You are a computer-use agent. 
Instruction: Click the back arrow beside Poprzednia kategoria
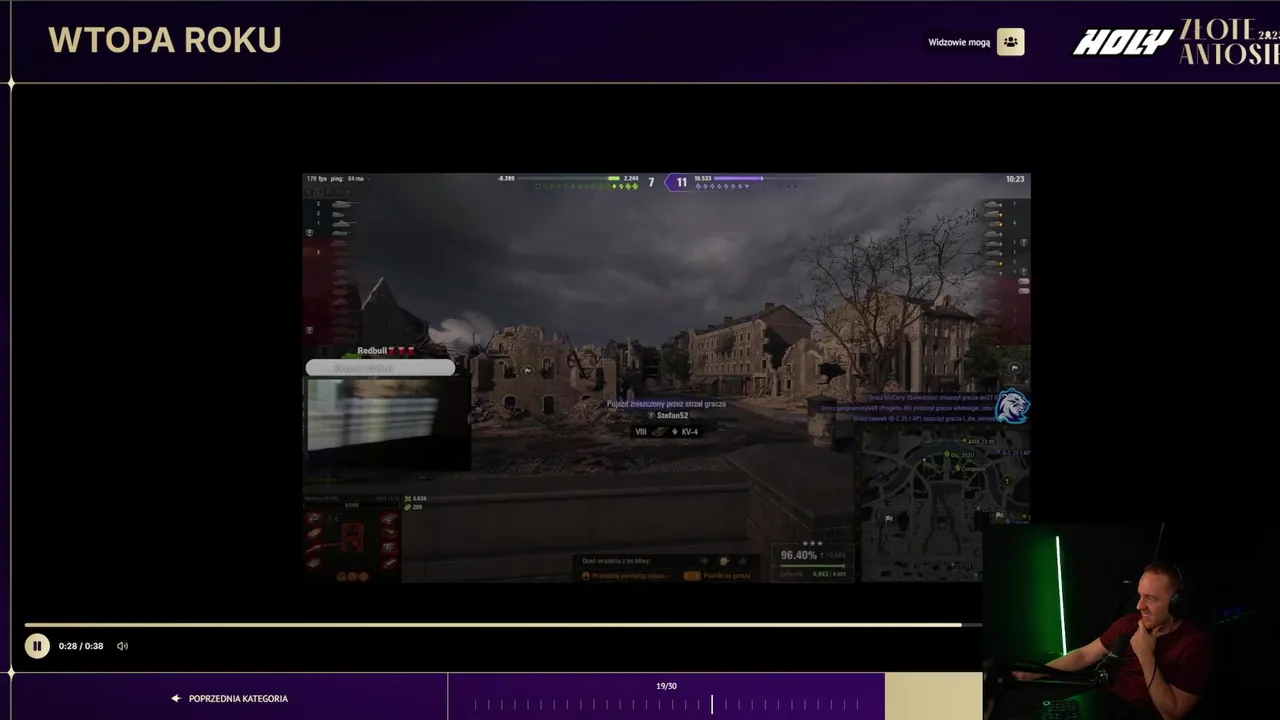point(176,699)
